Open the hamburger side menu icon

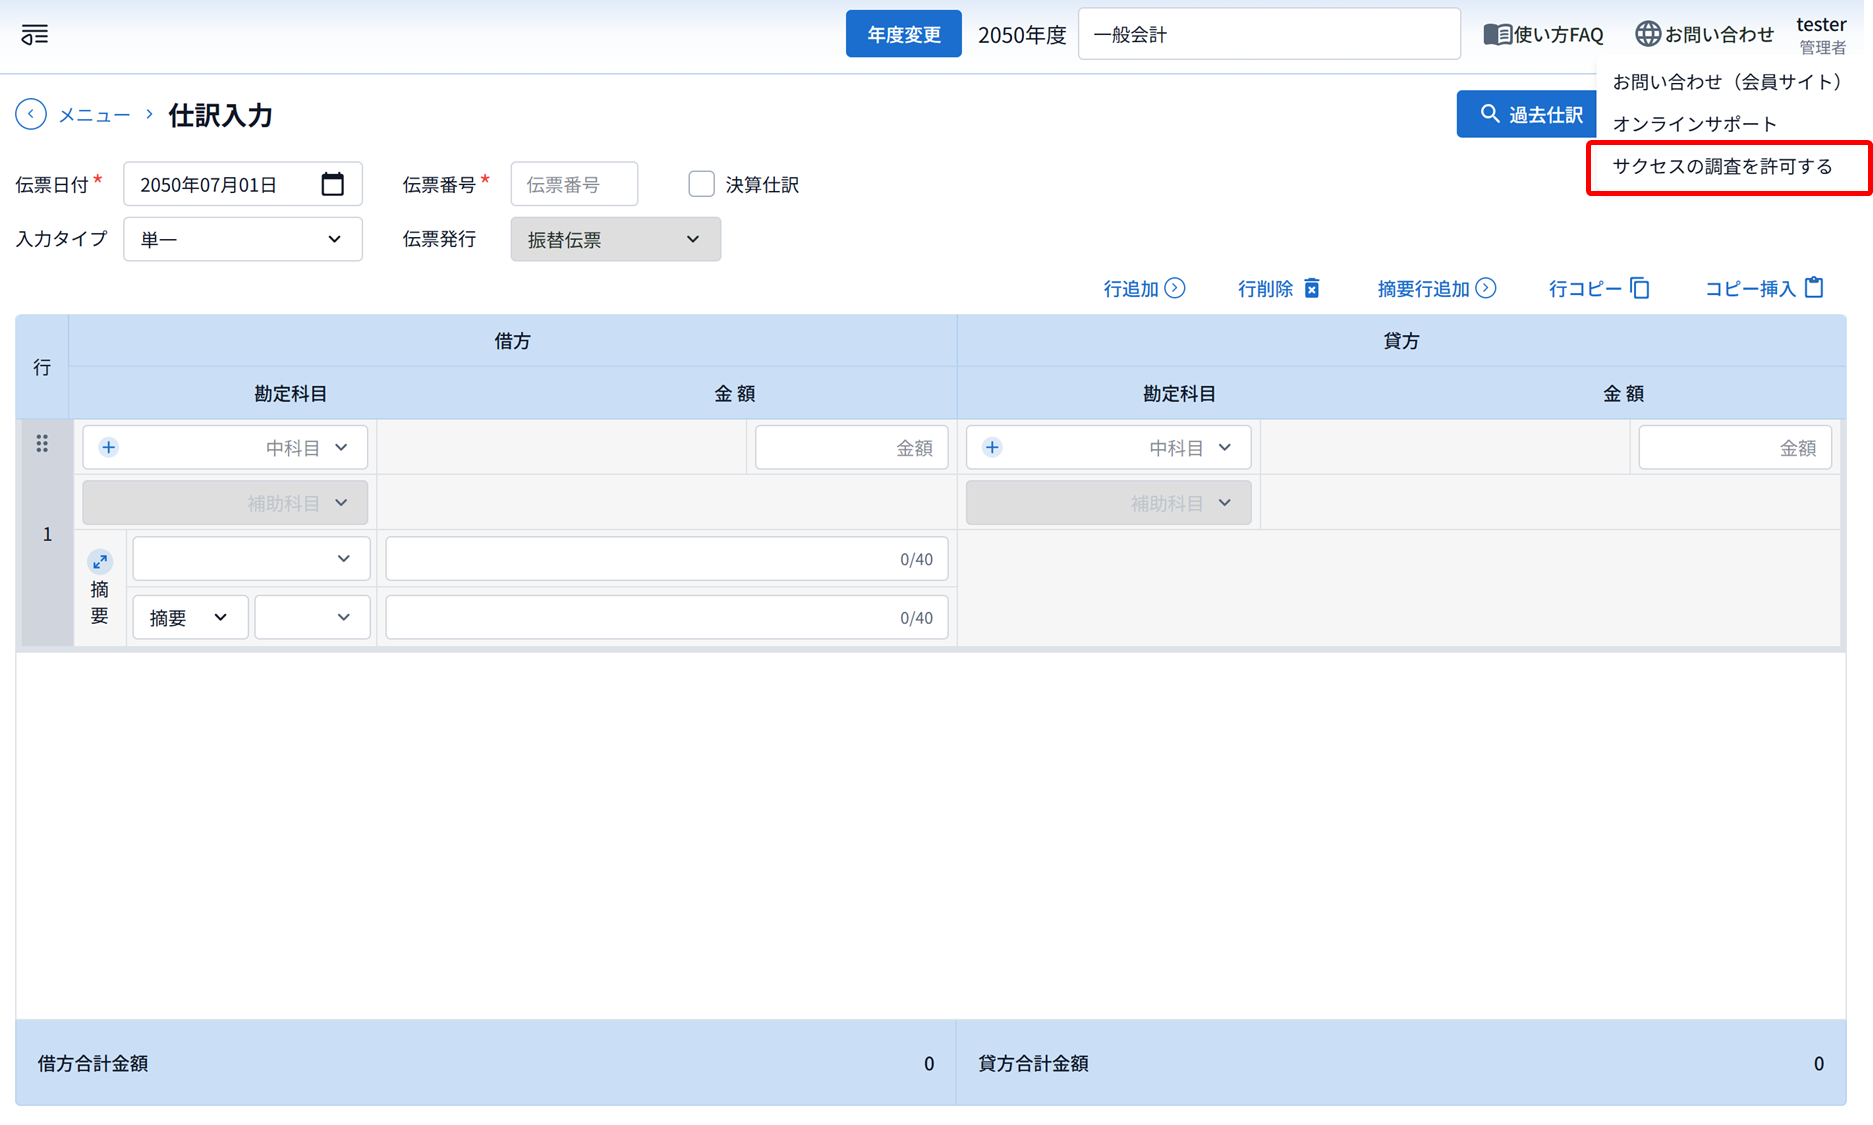click(x=35, y=35)
